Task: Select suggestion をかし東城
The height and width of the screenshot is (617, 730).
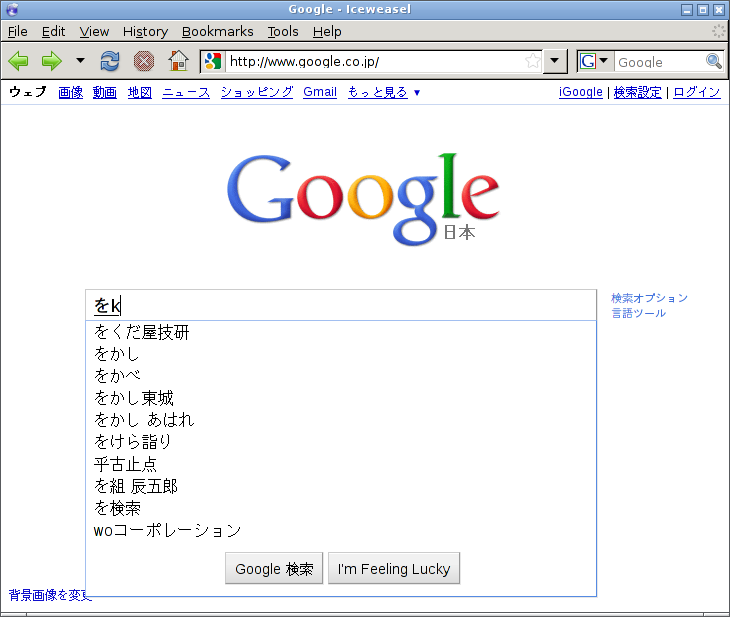Action: click(x=341, y=398)
